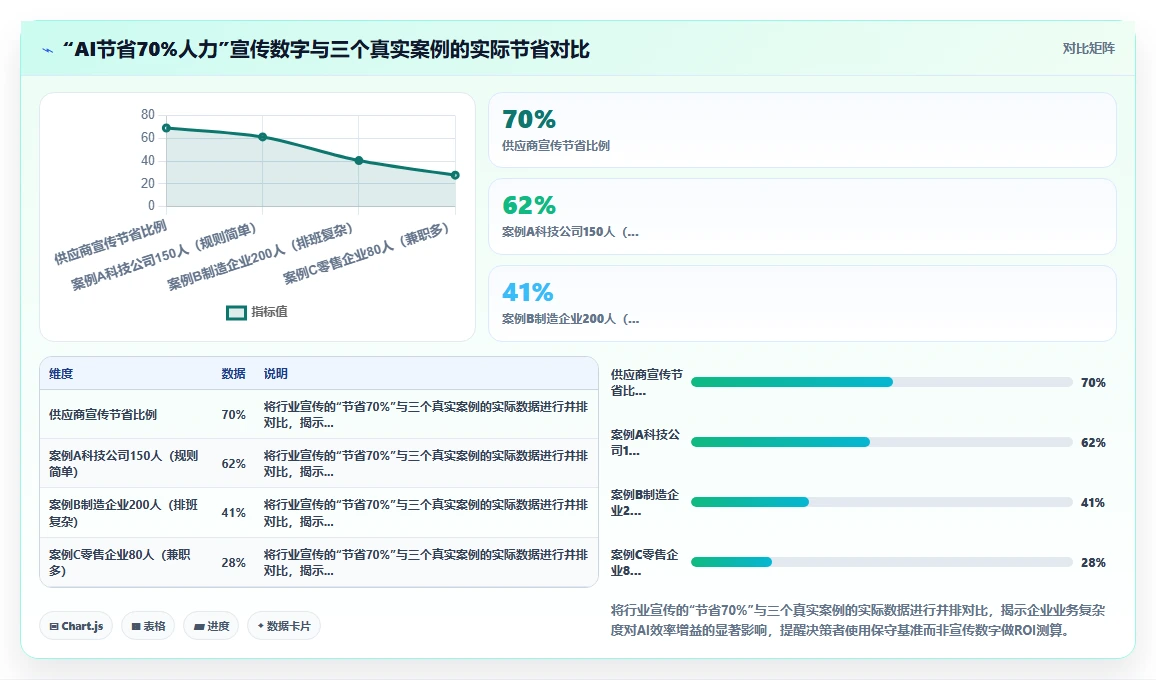The height and width of the screenshot is (680, 1156).
Task: Click the 进度 chip
Action: pos(211,626)
